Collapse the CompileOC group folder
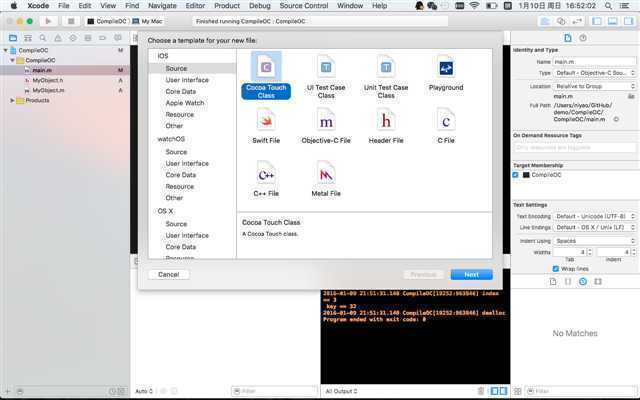This screenshot has height=400, width=640. coord(12,60)
